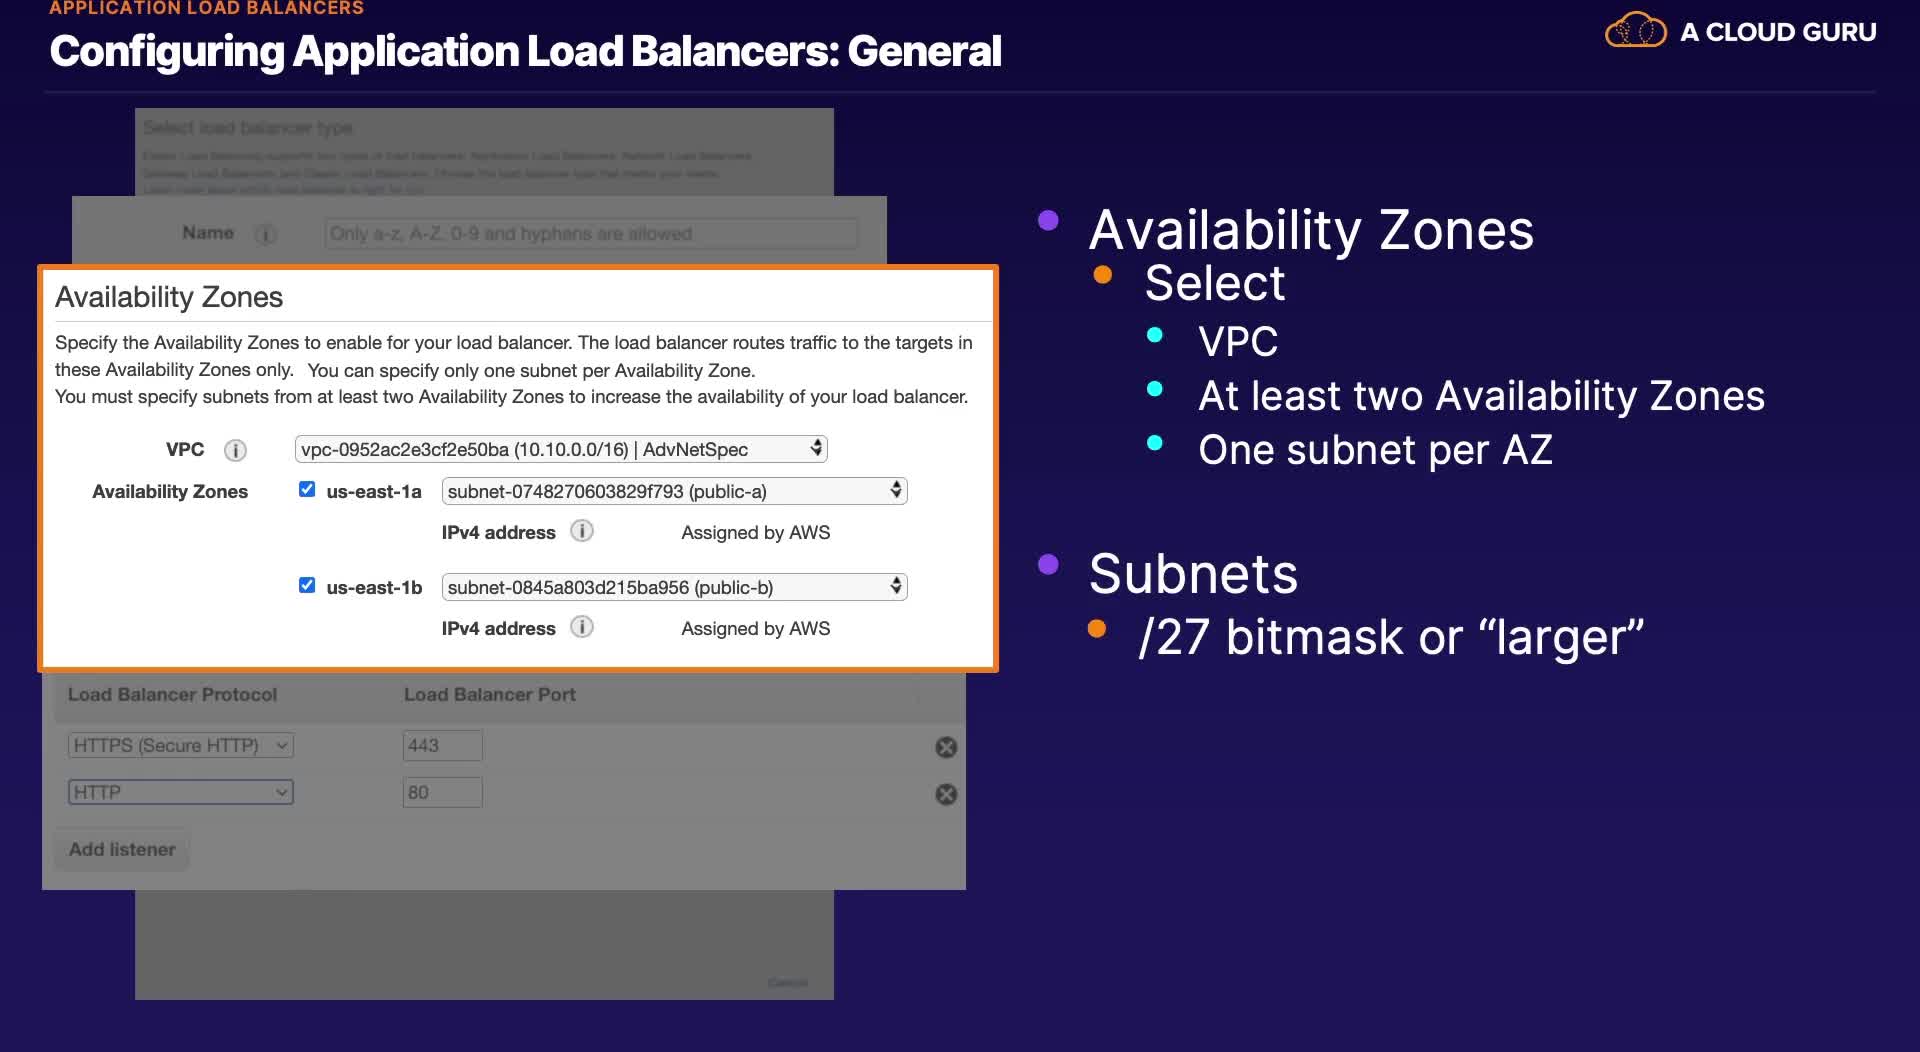This screenshot has height=1052, width=1920.
Task: Click the VPC info icon
Action: click(235, 451)
